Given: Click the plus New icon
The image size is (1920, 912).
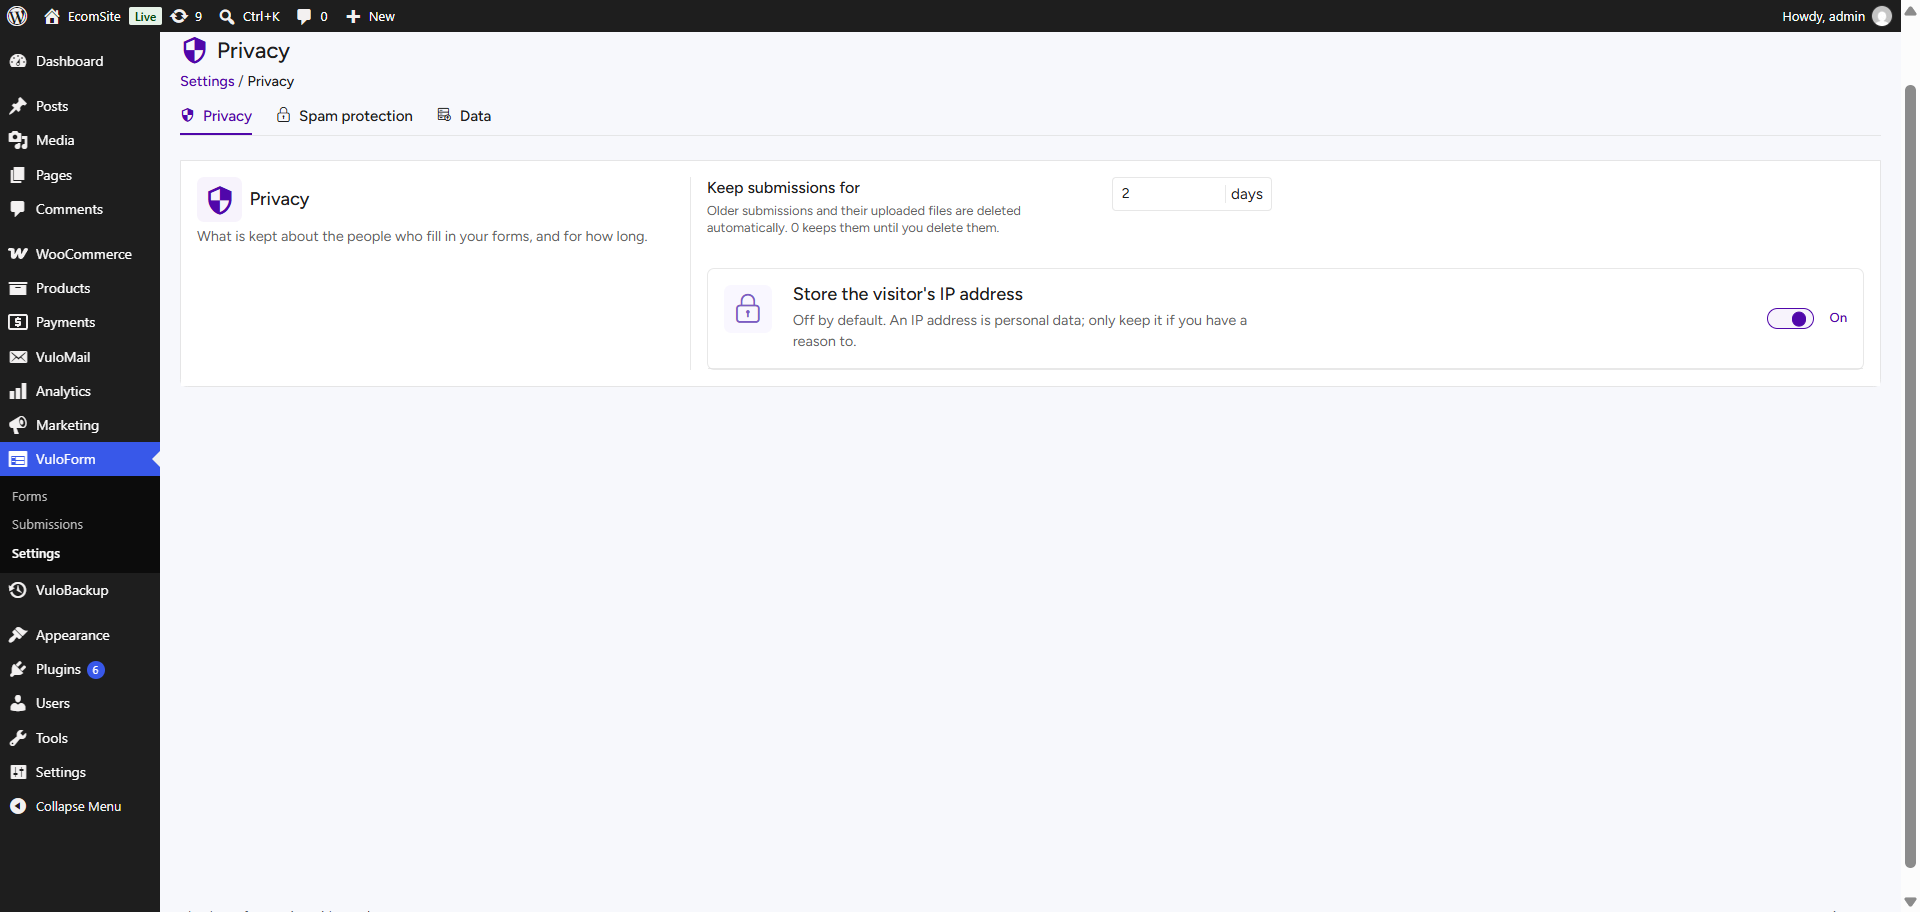Looking at the screenshot, I should (x=353, y=16).
